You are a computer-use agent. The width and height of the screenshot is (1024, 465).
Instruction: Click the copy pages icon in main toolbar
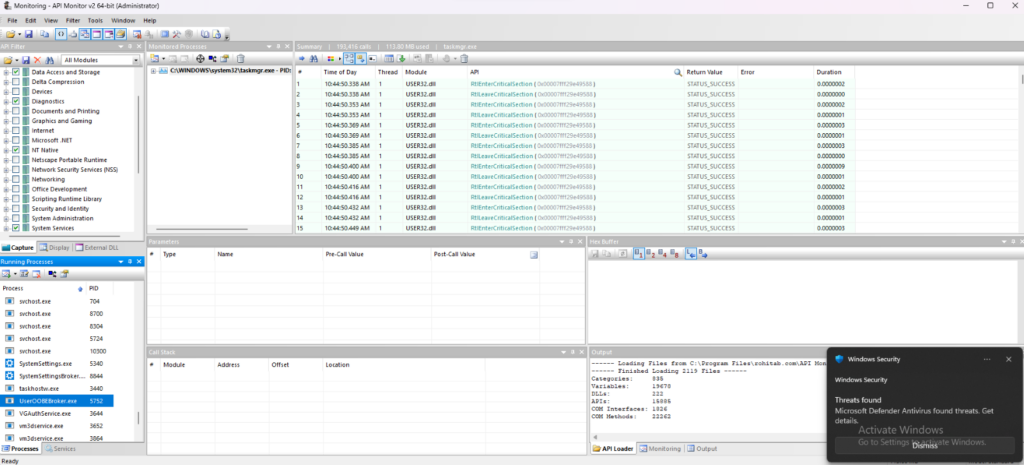coord(44,34)
